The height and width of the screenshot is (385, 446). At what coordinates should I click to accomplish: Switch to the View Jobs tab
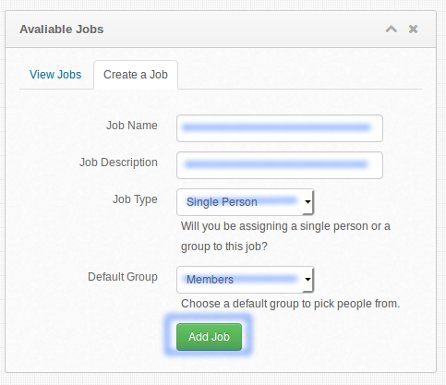55,75
